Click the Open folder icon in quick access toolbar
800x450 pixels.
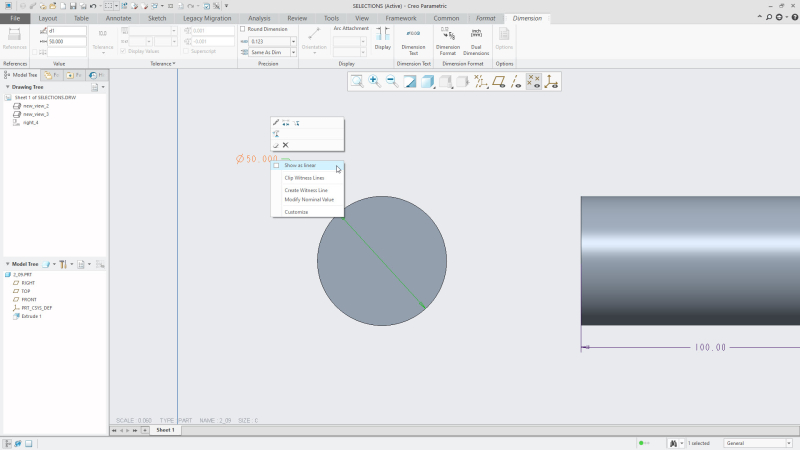pos(53,6)
